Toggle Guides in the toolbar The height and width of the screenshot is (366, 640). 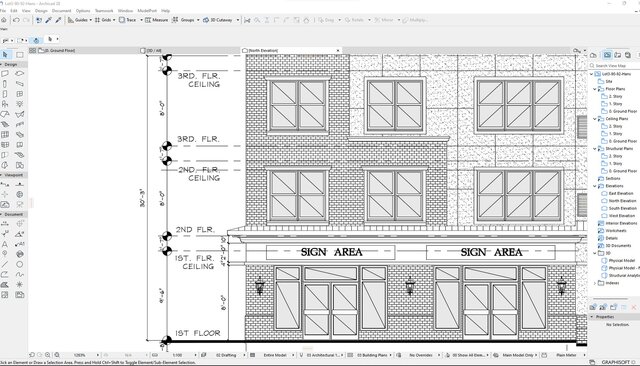click(x=78, y=20)
